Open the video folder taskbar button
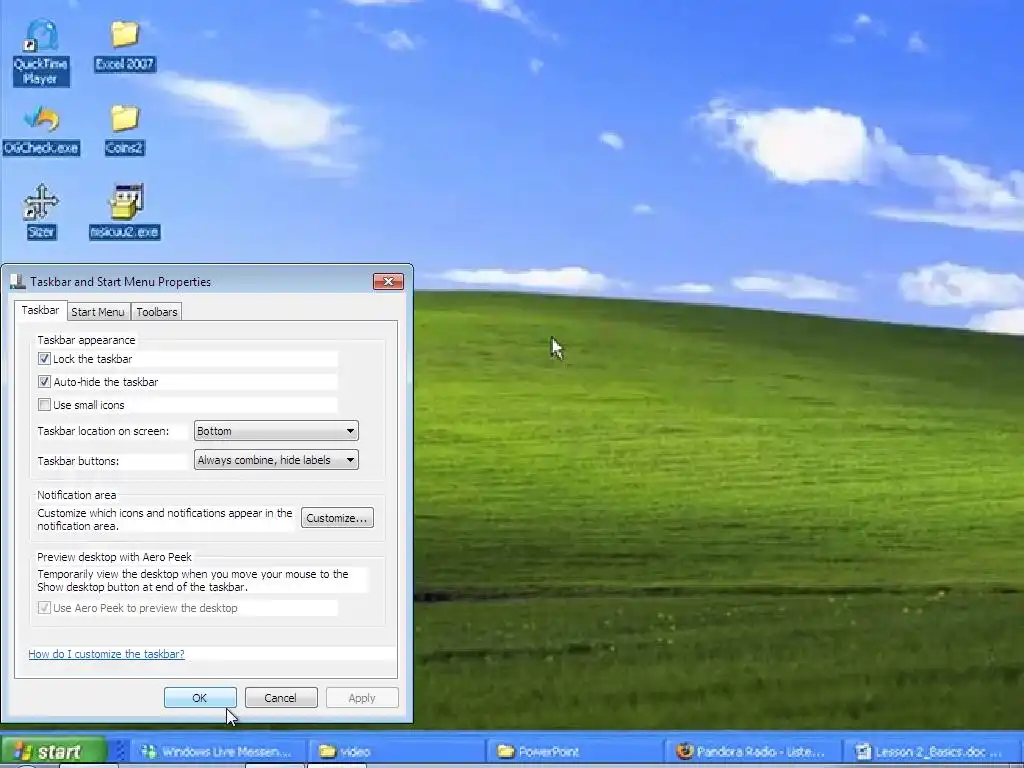This screenshot has width=1024, height=768. (x=398, y=752)
